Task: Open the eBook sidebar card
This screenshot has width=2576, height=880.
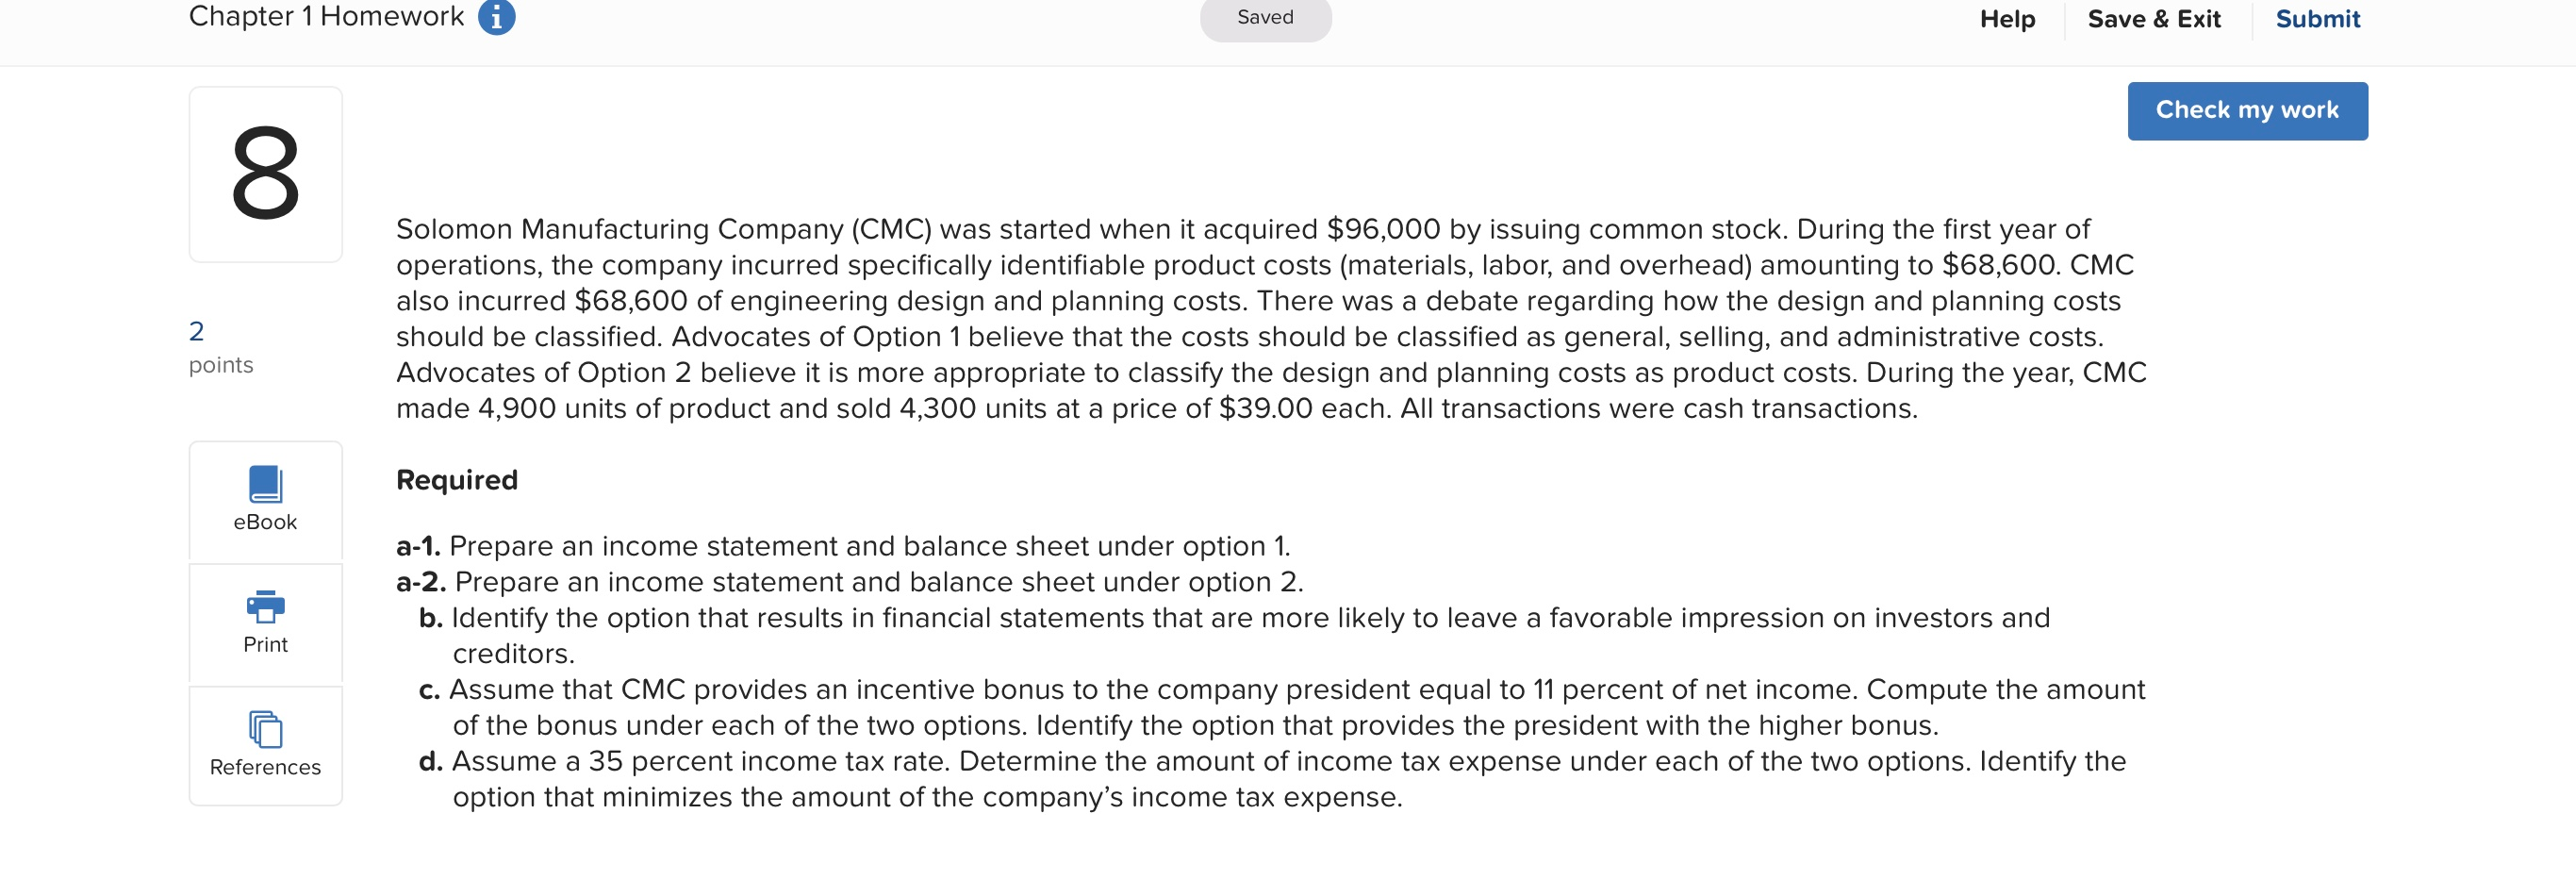Action: coord(264,501)
